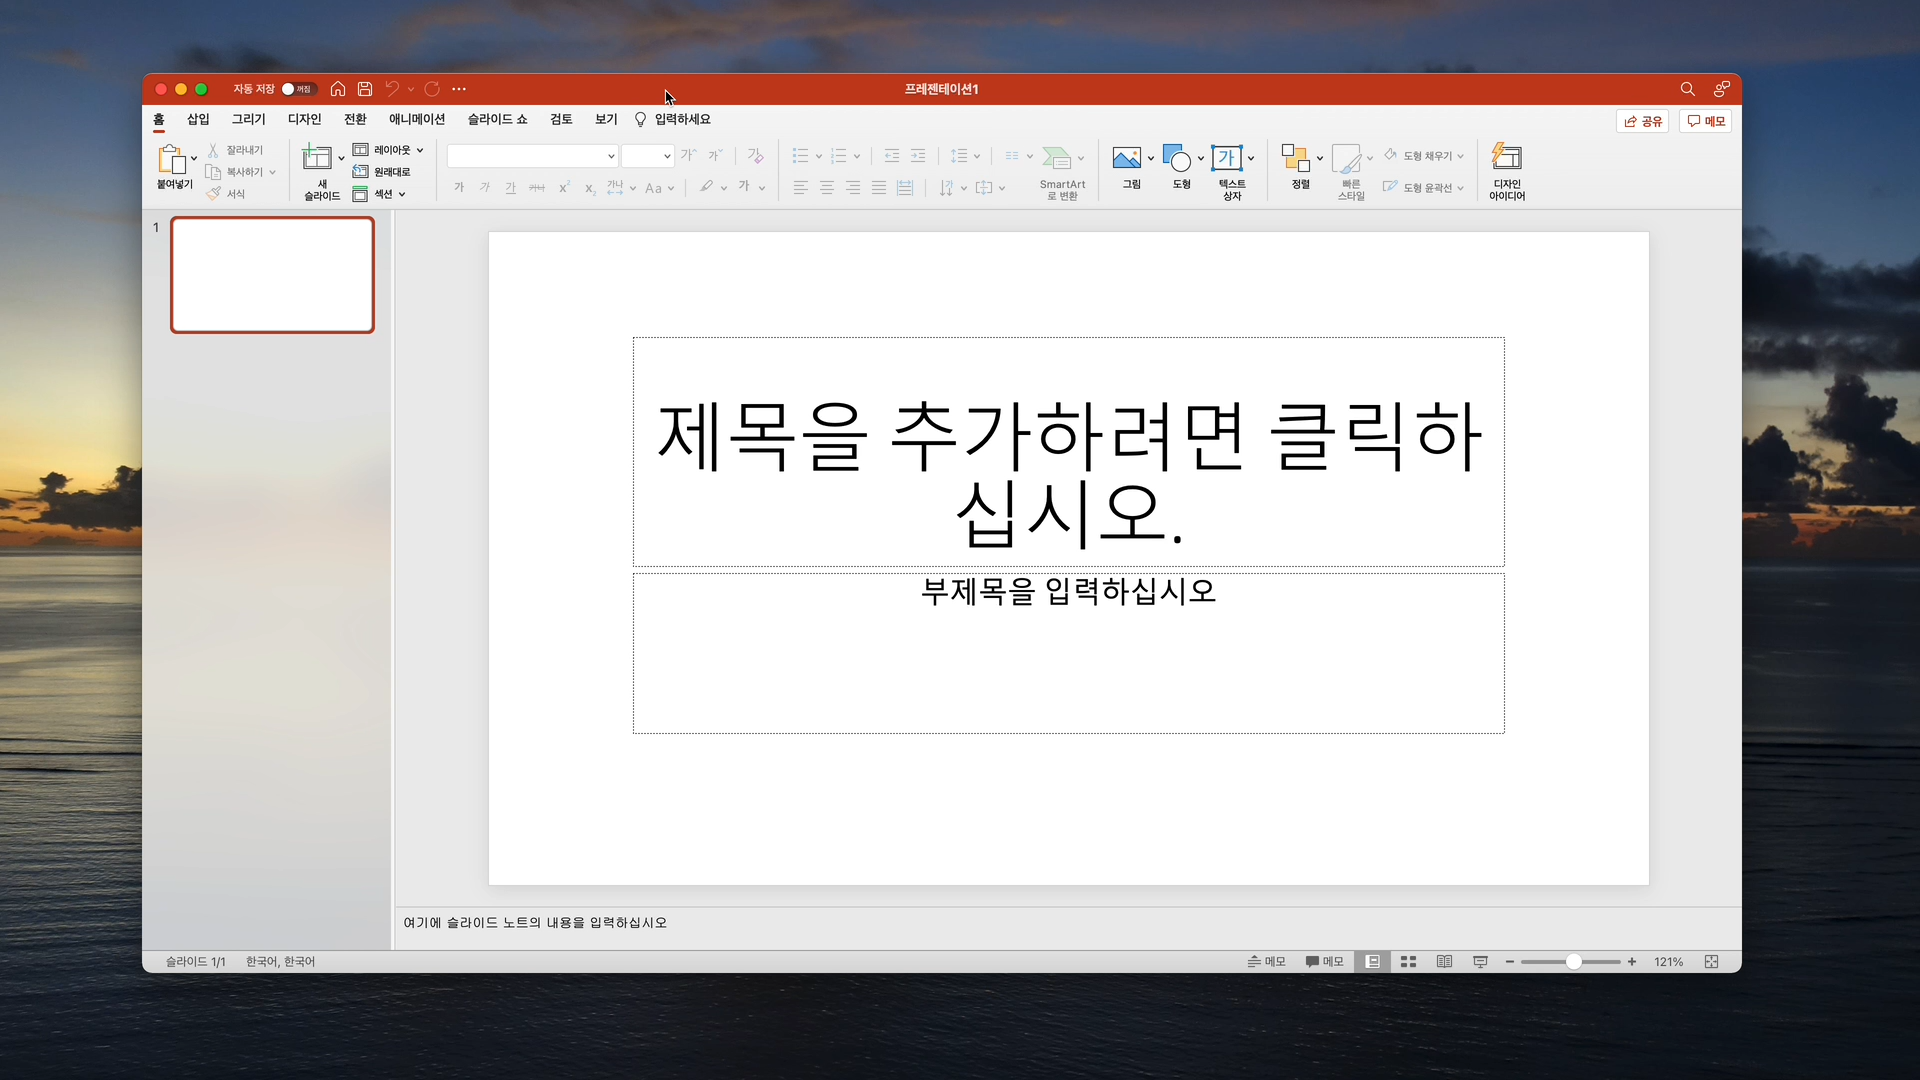
Task: Switch to Animations (애니메이션) tab
Action: pyautogui.click(x=416, y=119)
